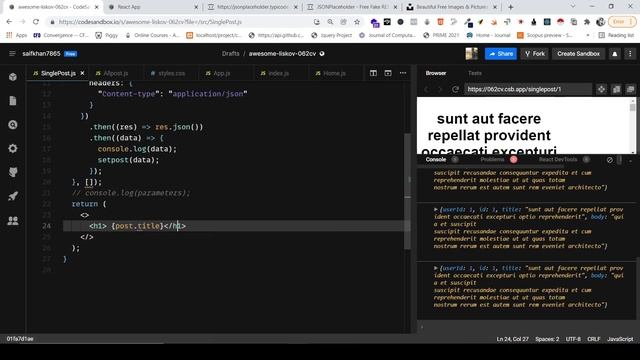Open the Drafts breadcrumb link
Viewport: 640px width, 360px height.
pos(231,53)
